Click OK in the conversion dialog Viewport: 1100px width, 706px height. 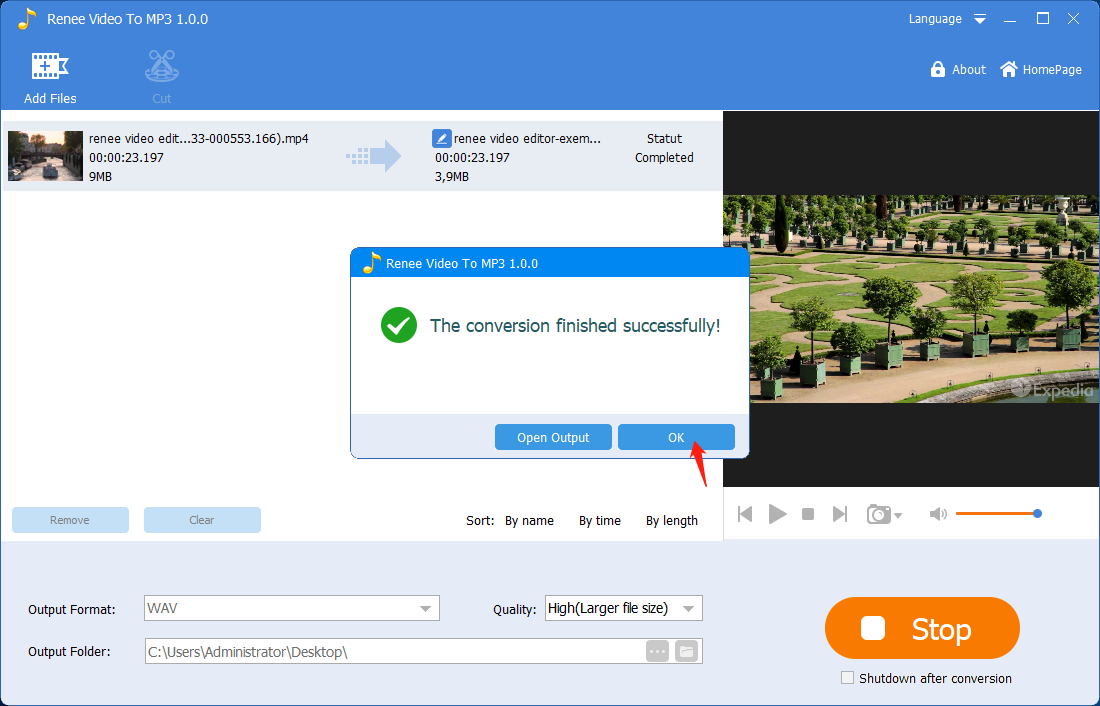pos(676,437)
